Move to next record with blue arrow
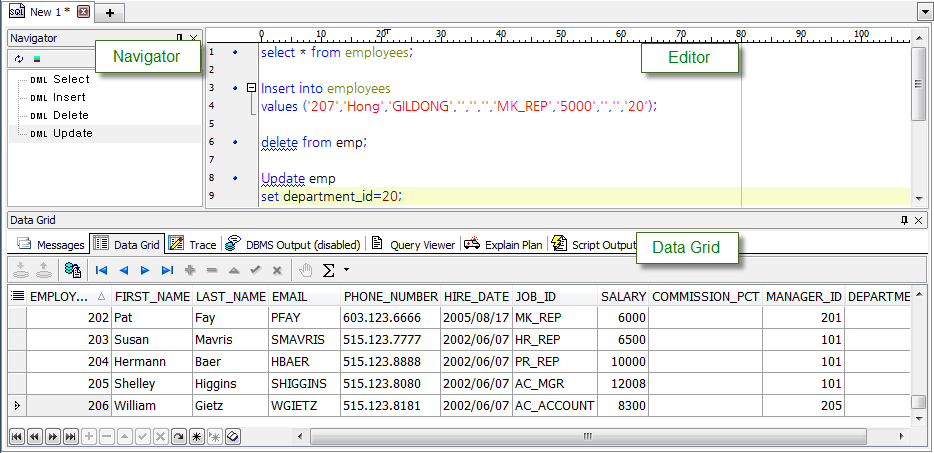The height and width of the screenshot is (453, 934). [145, 270]
